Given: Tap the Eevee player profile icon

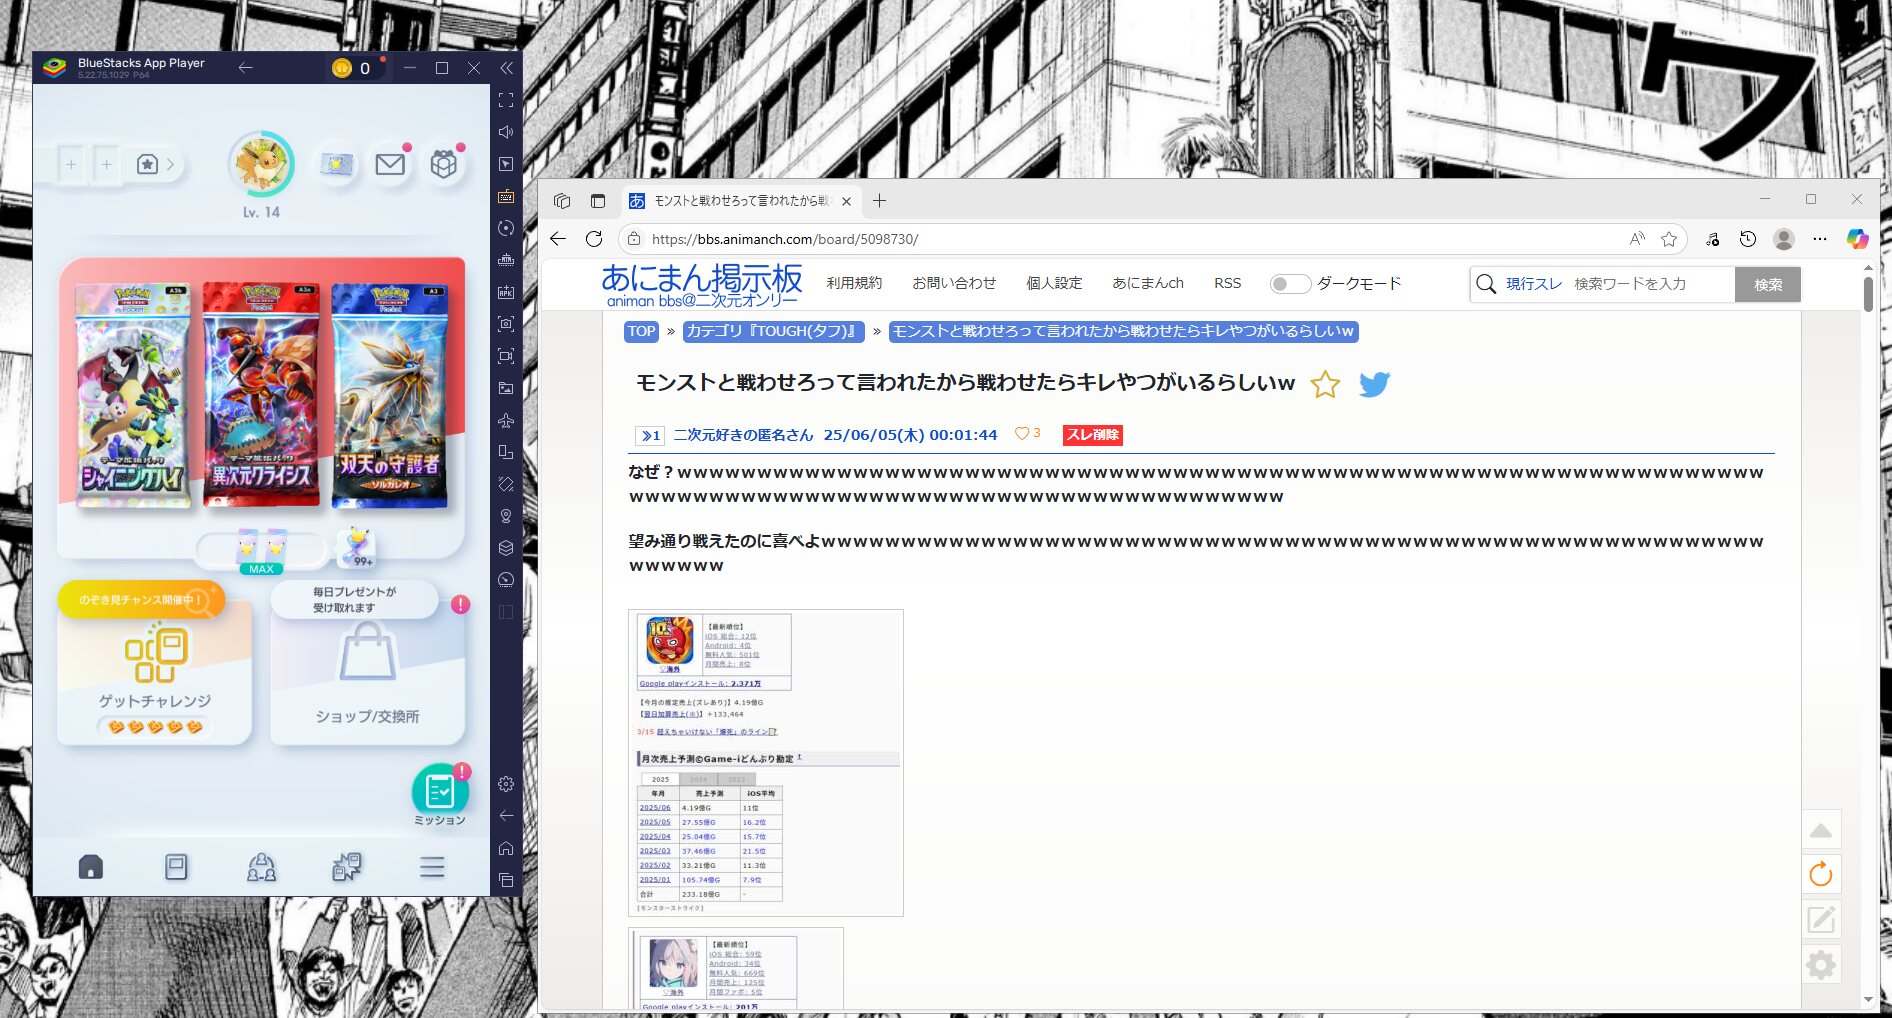Looking at the screenshot, I should (261, 164).
